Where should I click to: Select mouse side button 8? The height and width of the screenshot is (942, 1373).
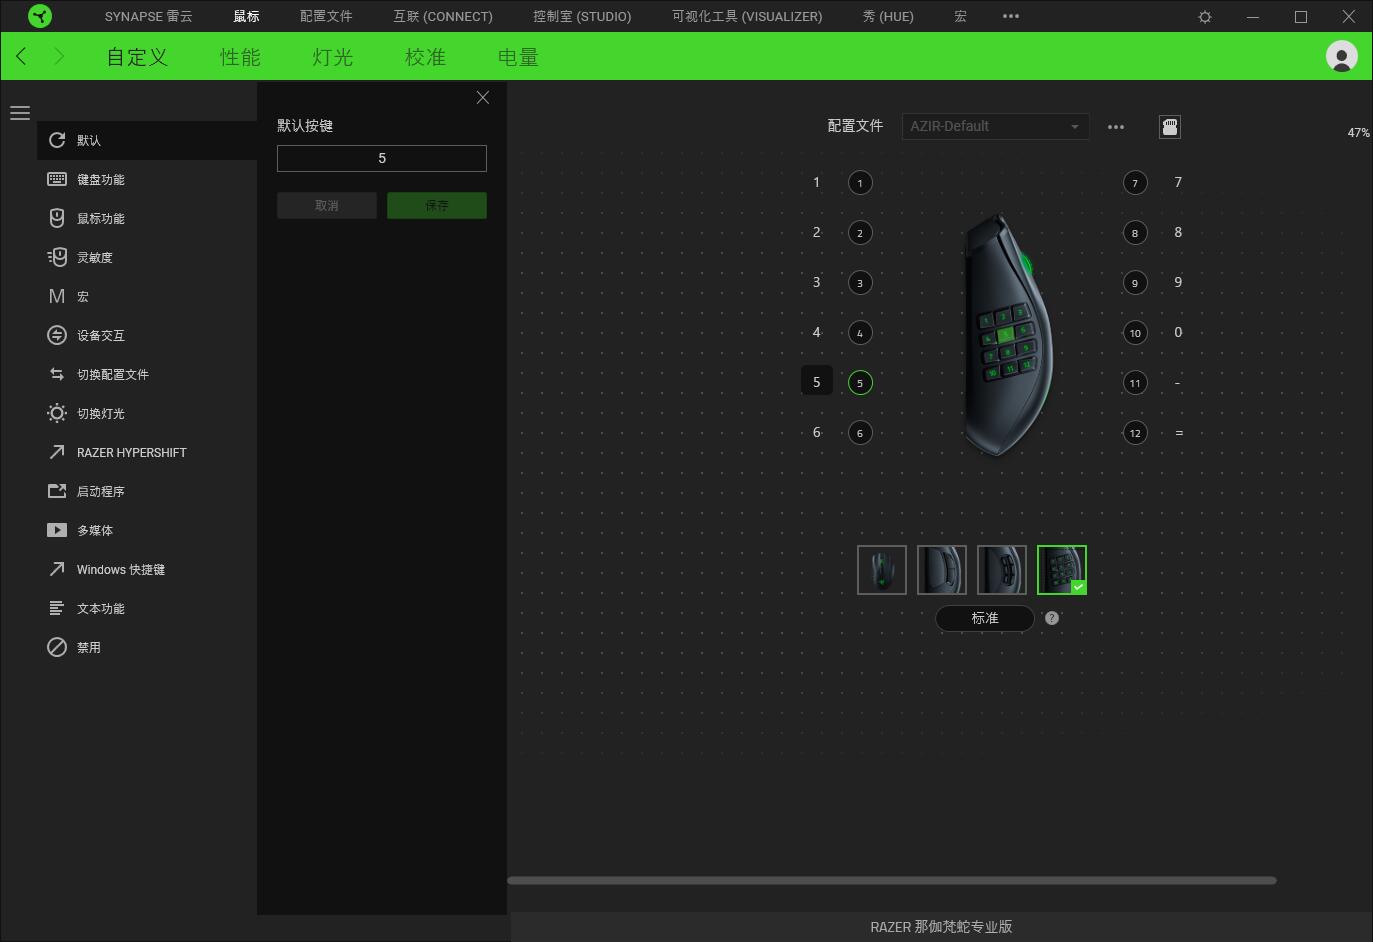(1135, 233)
